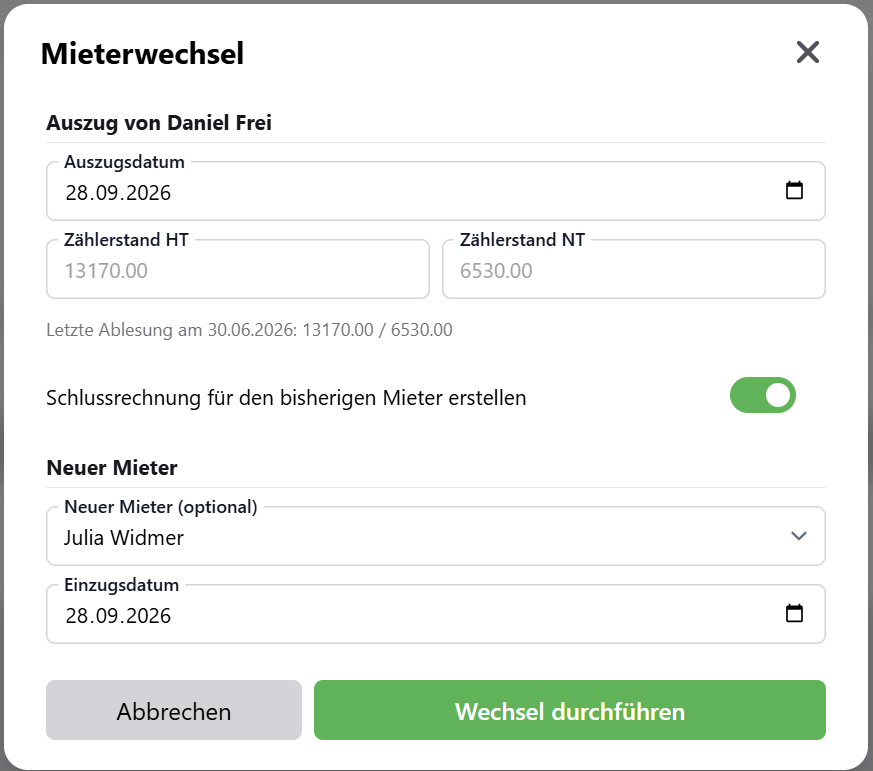Click the Letzte Ablesung am 30.06.2026 text
Screen dimensions: 873x771
pyautogui.click(x=249, y=330)
